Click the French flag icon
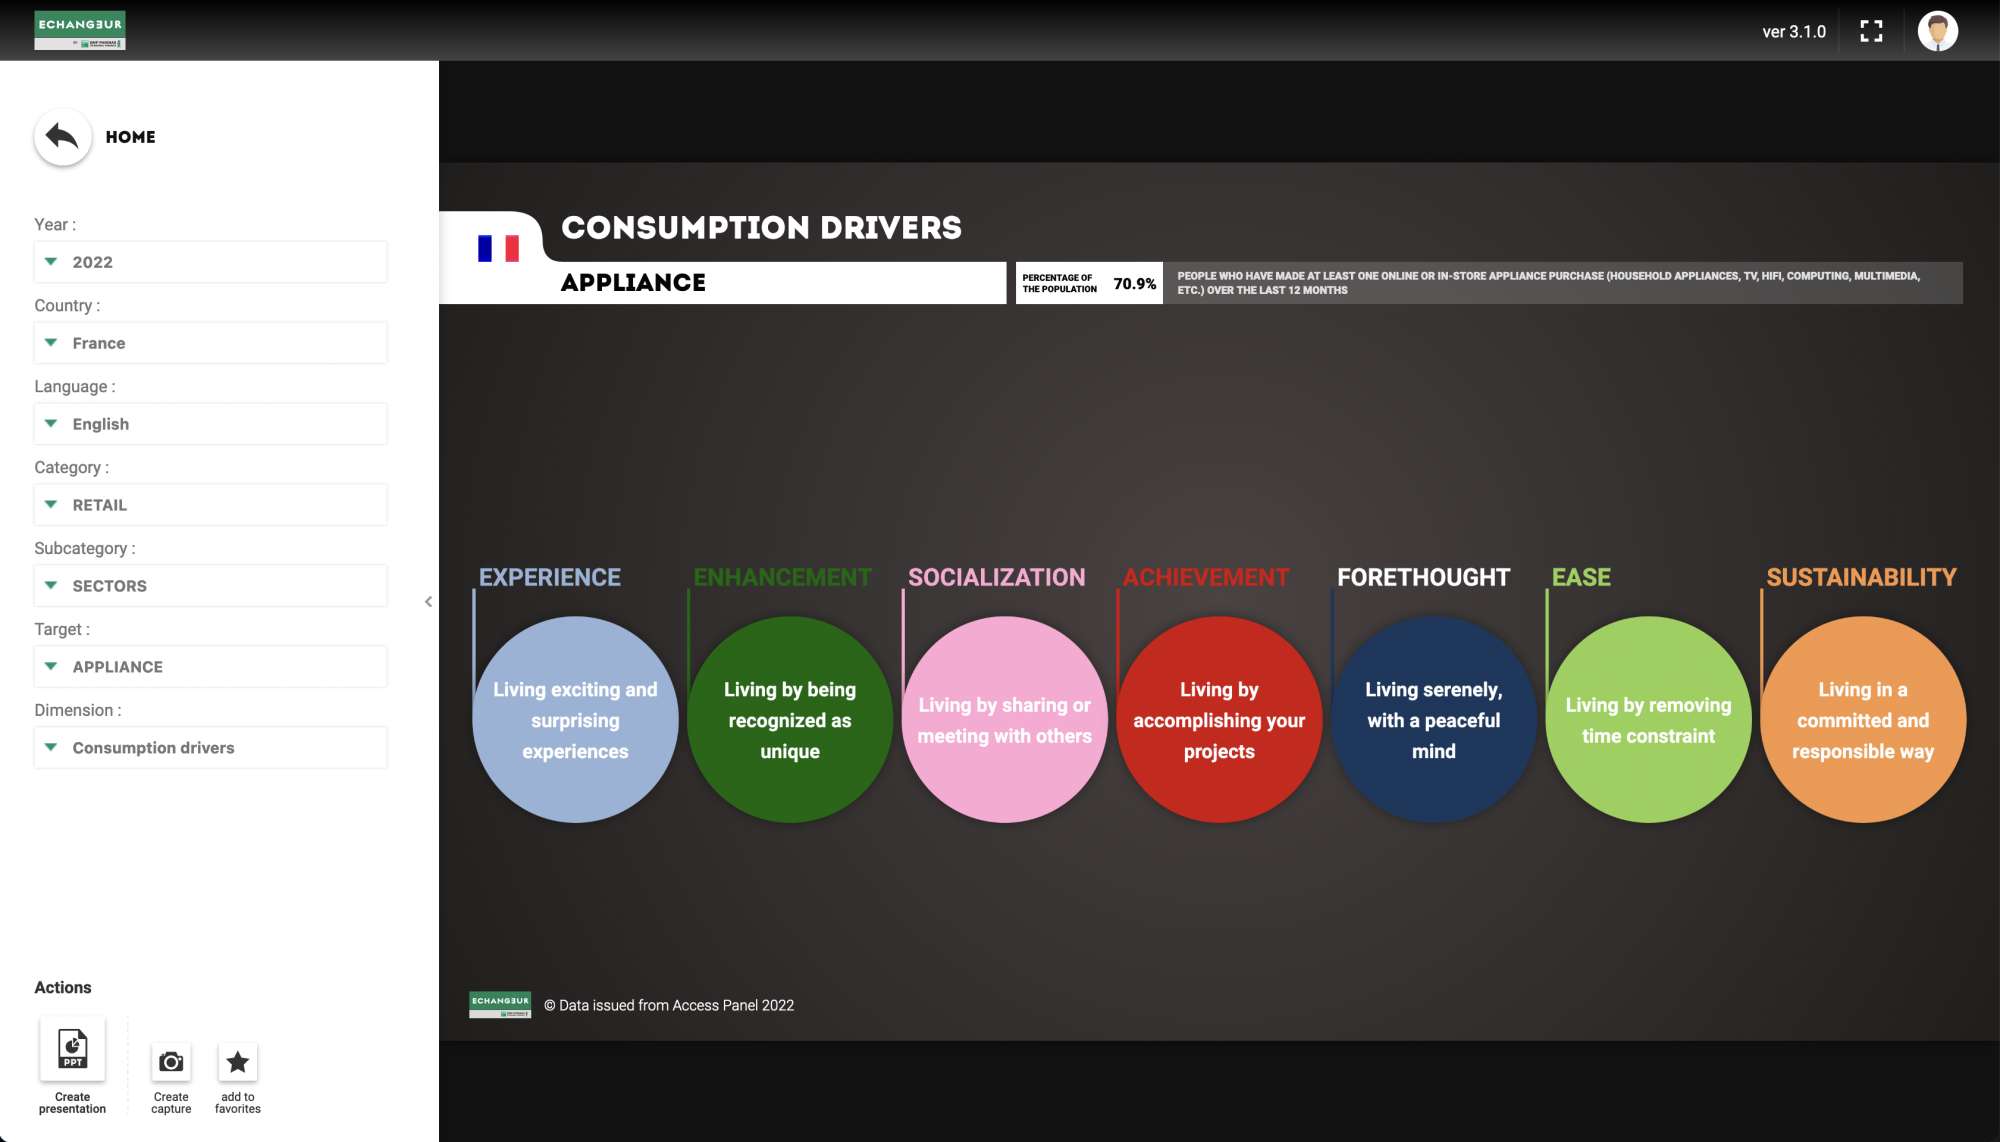Screen dimensions: 2000x1142 coord(498,249)
